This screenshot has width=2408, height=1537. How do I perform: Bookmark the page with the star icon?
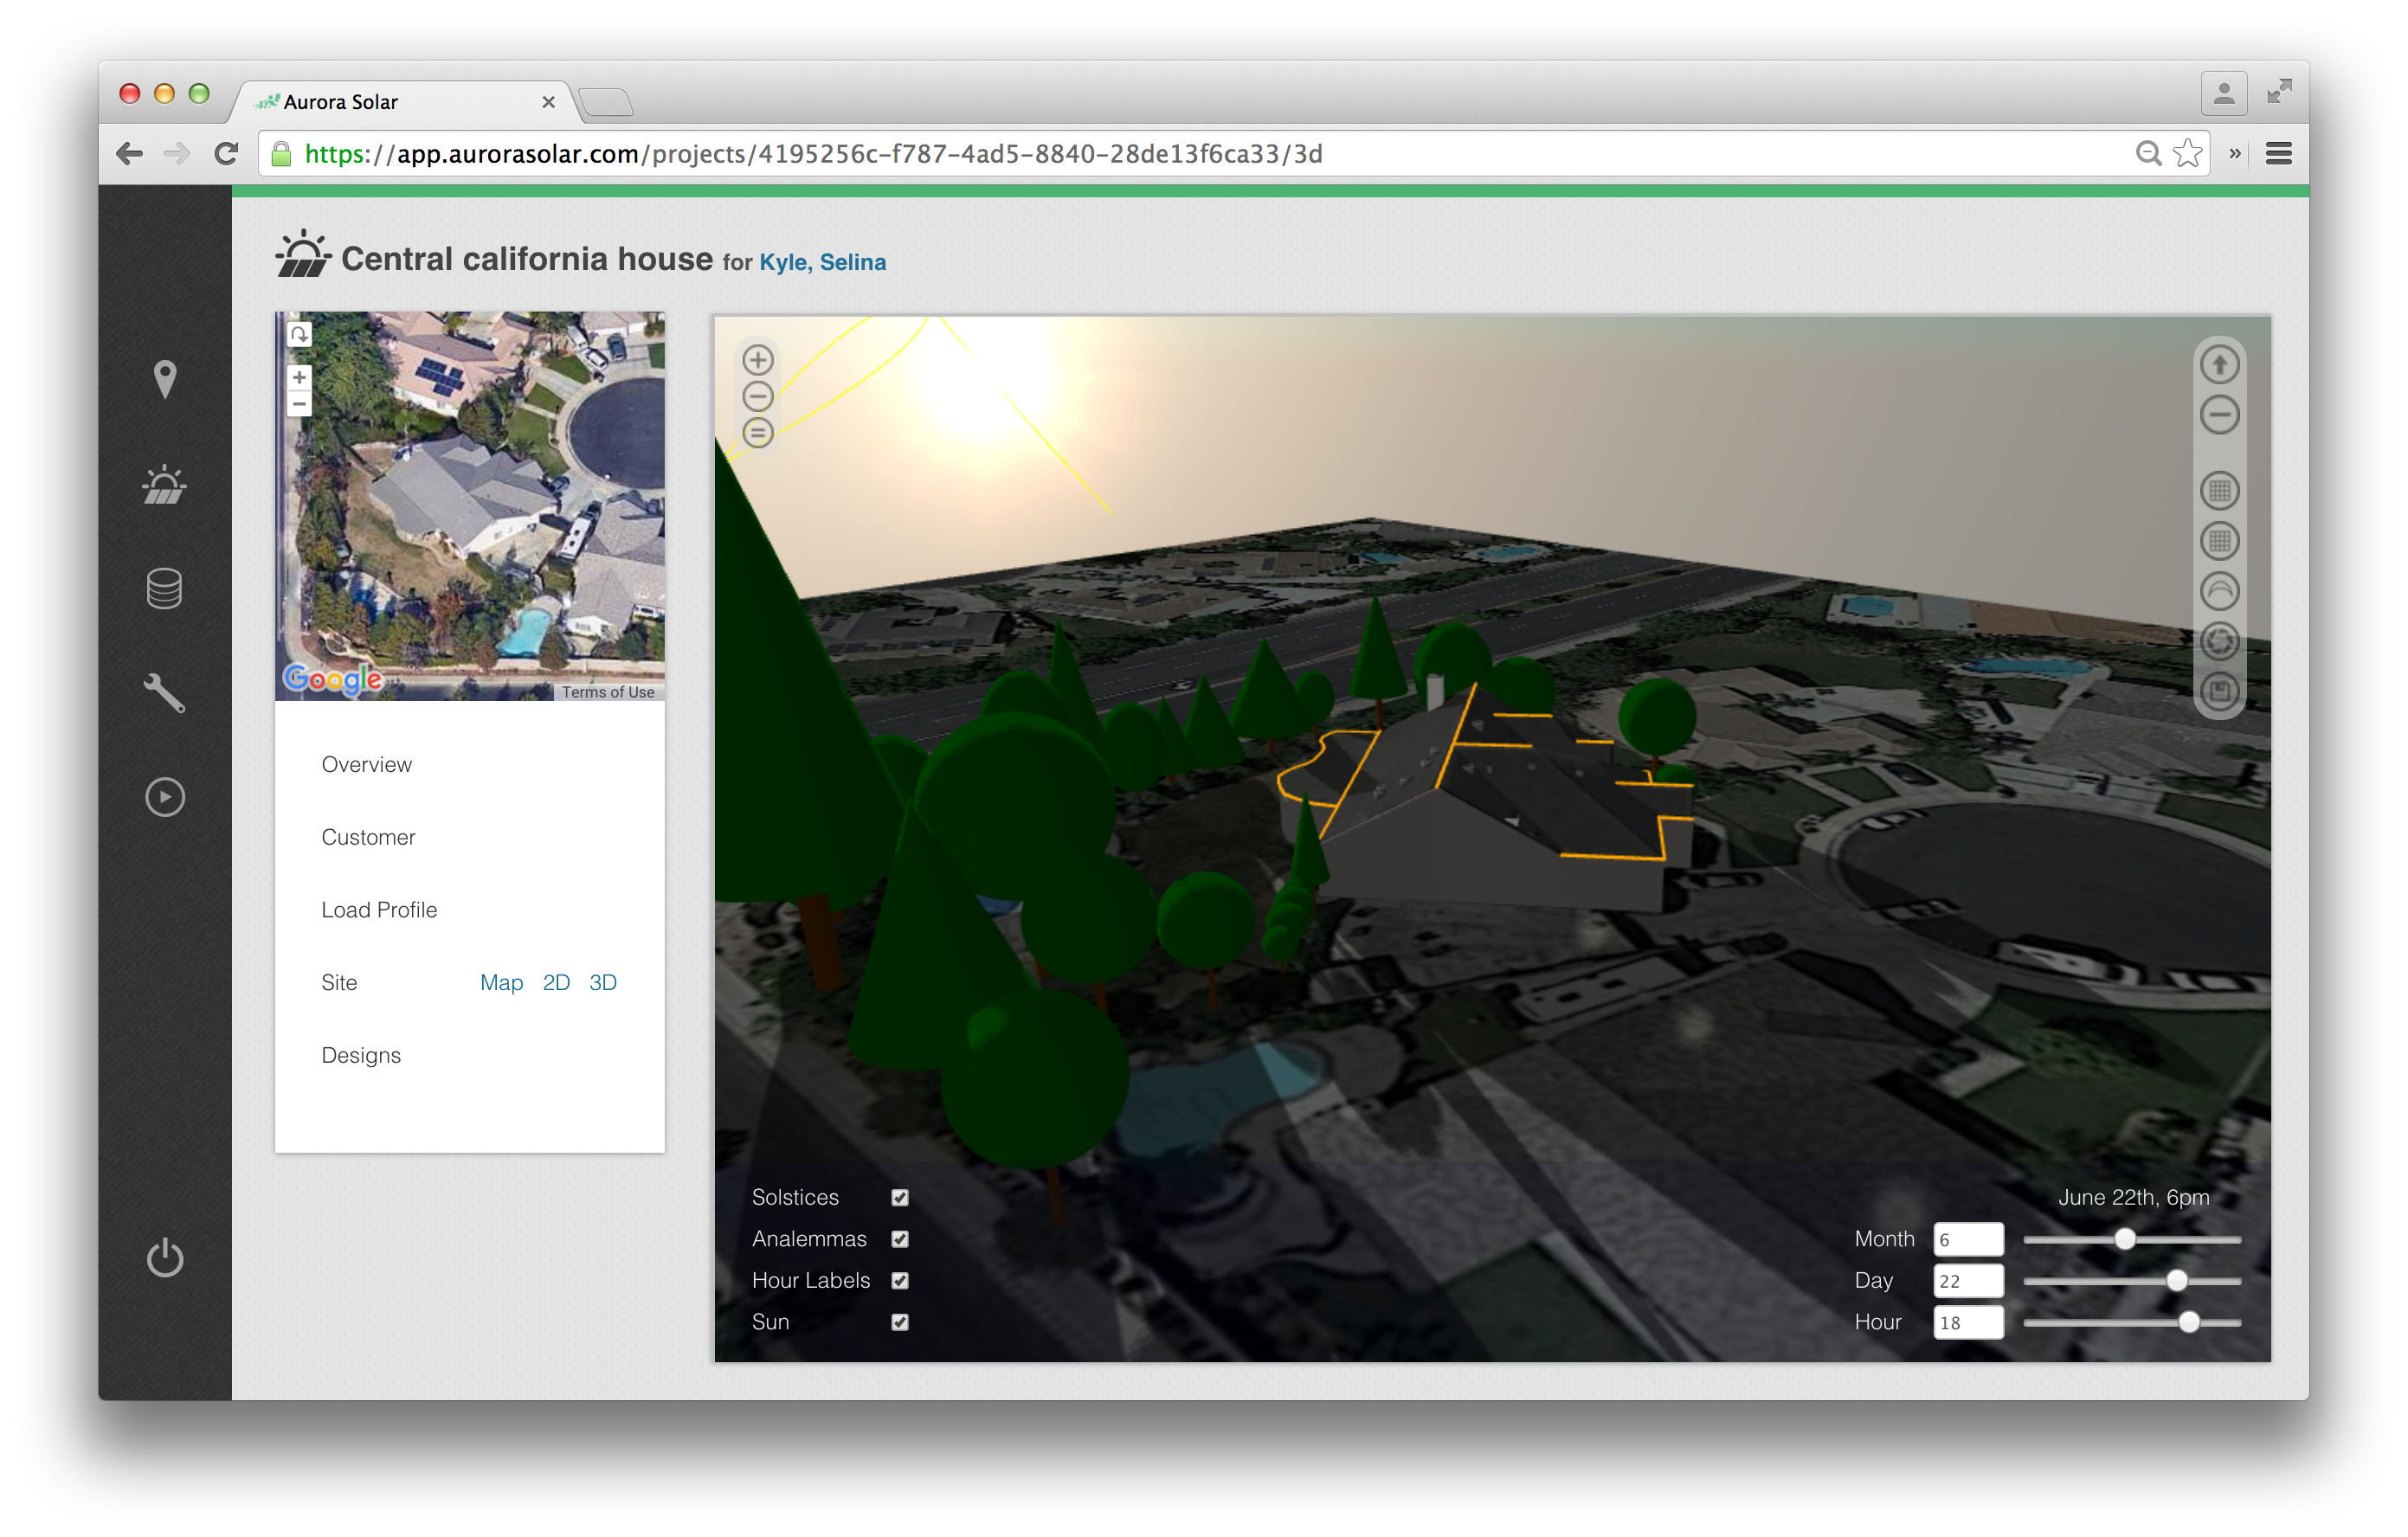2187,154
